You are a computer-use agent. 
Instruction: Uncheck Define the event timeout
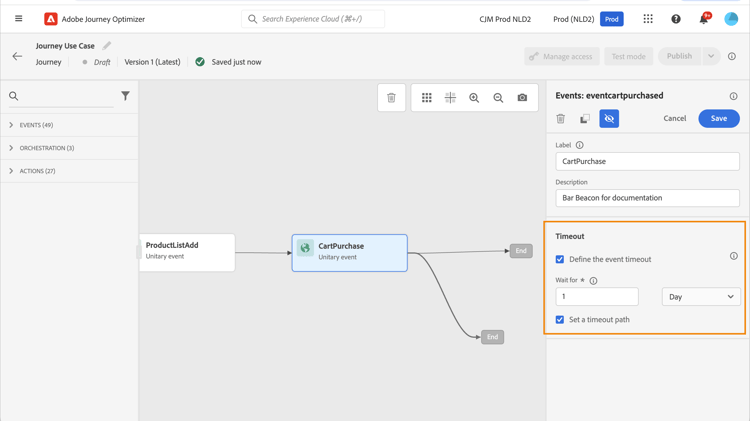point(560,259)
